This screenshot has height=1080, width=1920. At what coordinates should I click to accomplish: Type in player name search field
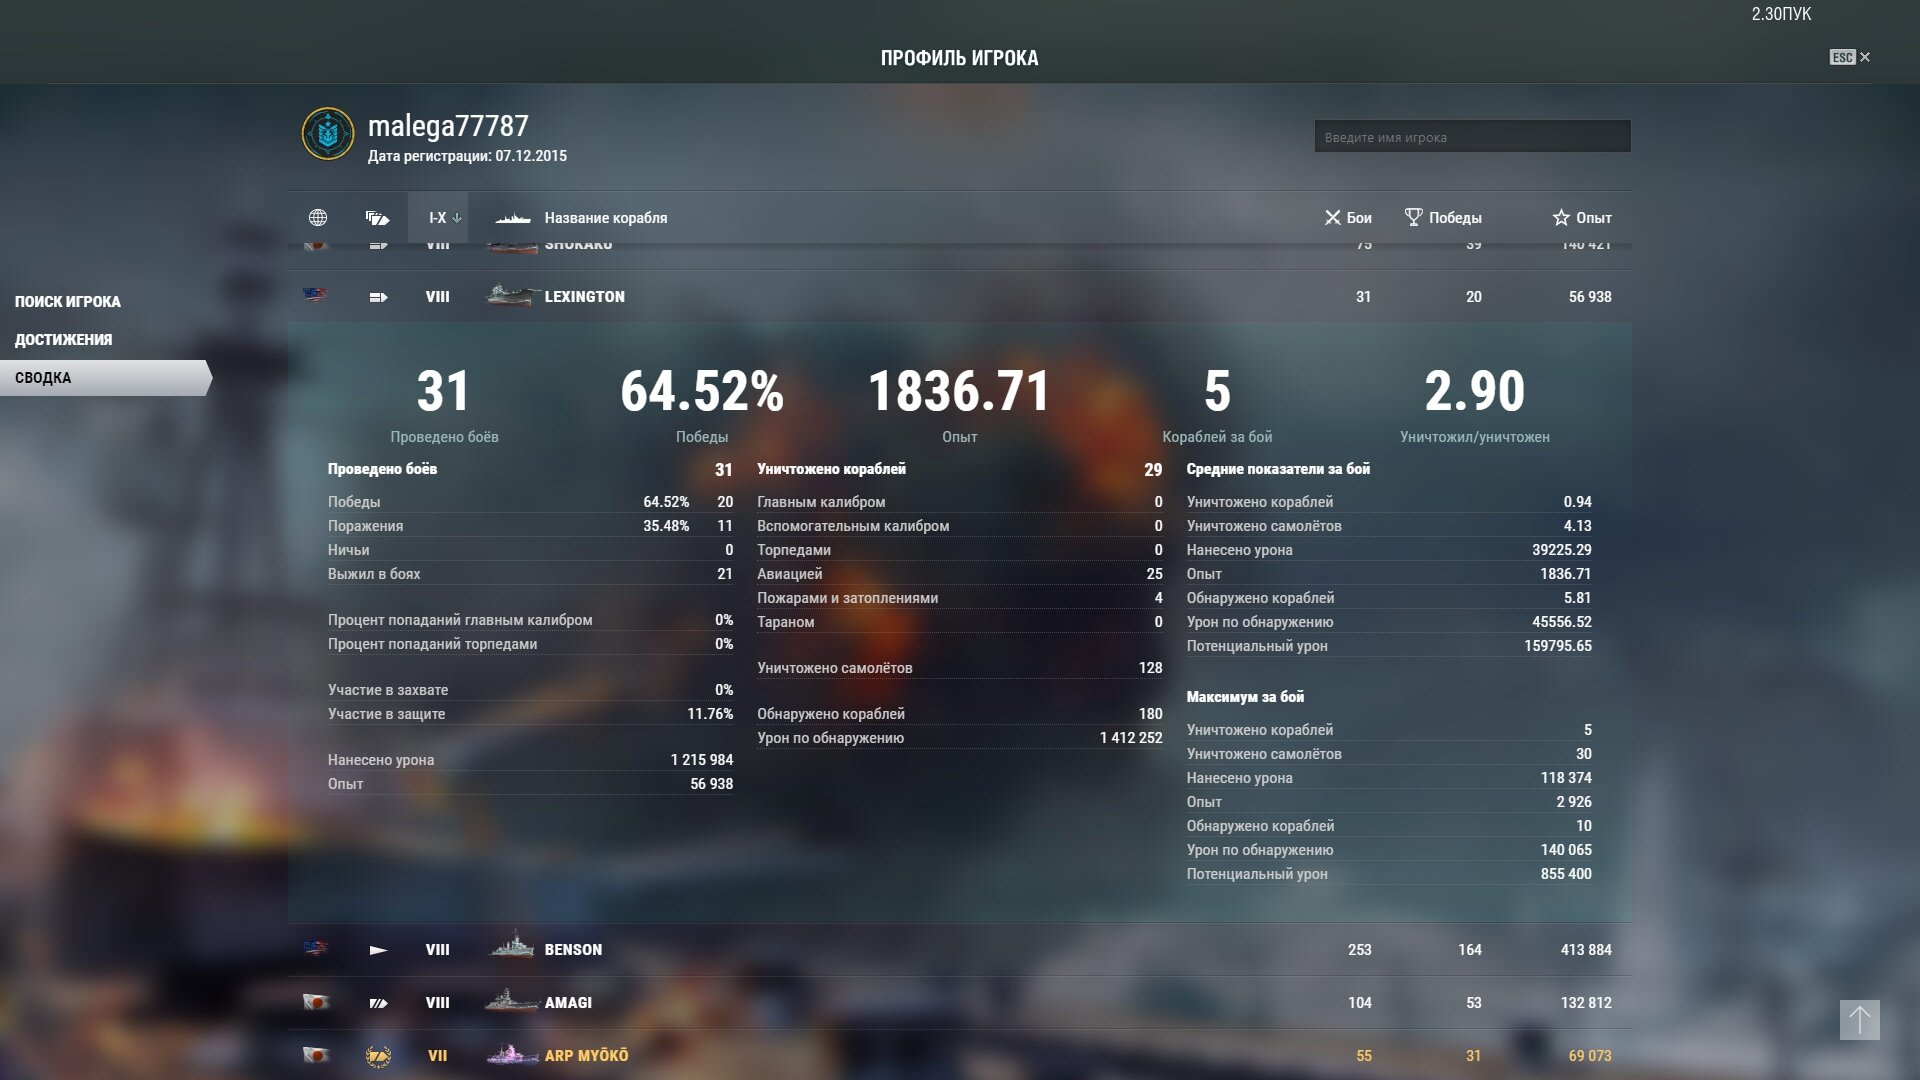pyautogui.click(x=1472, y=137)
